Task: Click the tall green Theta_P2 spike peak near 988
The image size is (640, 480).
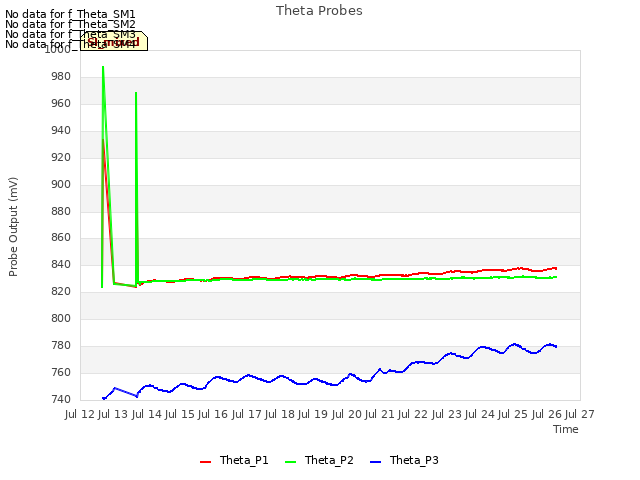Action: pyautogui.click(x=103, y=67)
